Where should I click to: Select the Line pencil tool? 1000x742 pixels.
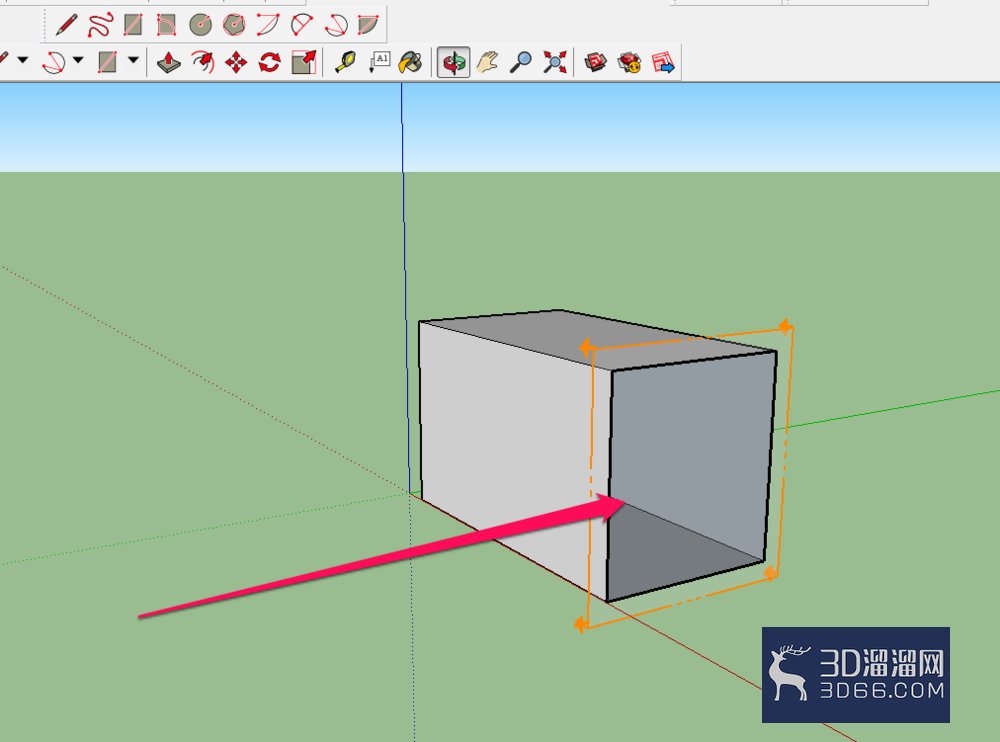(x=66, y=25)
